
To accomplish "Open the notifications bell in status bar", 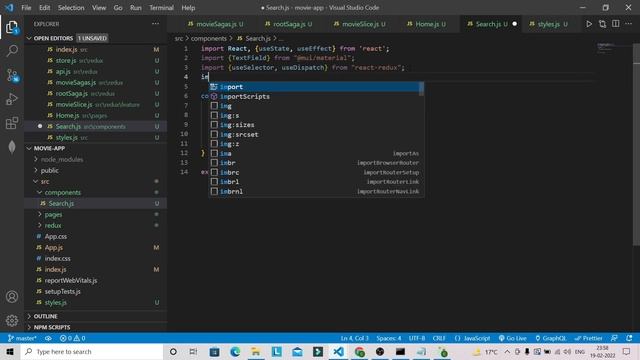I will click(x=629, y=338).
